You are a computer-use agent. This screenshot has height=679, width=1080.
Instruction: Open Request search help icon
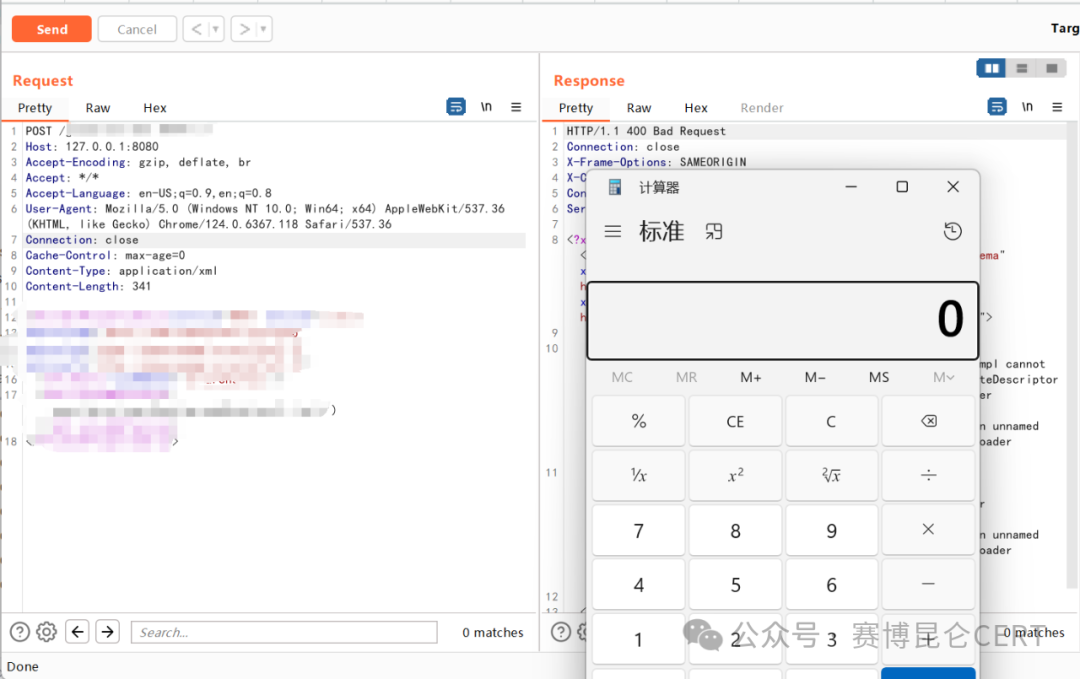click(x=20, y=631)
